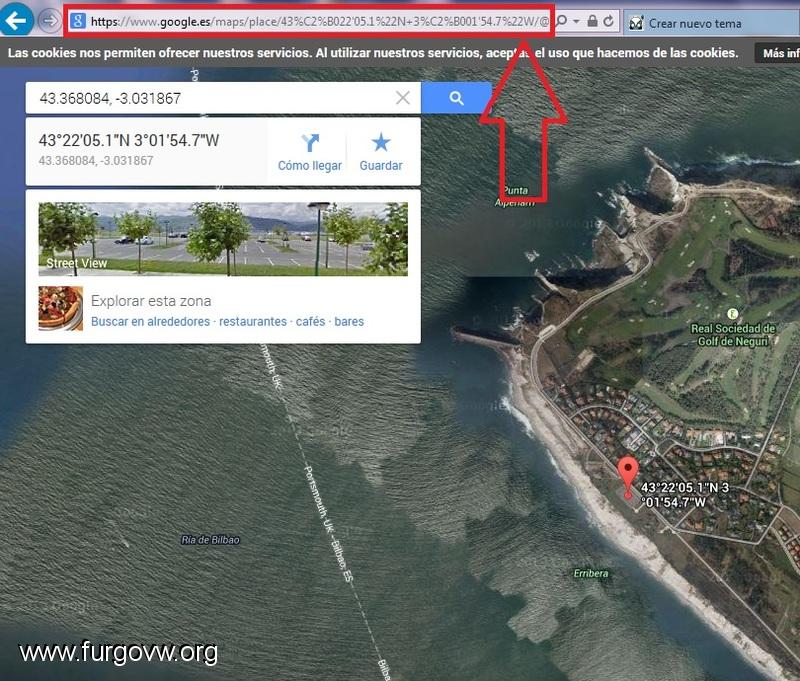
Task: Open the address bar dropdown arrow
Action: point(577,21)
